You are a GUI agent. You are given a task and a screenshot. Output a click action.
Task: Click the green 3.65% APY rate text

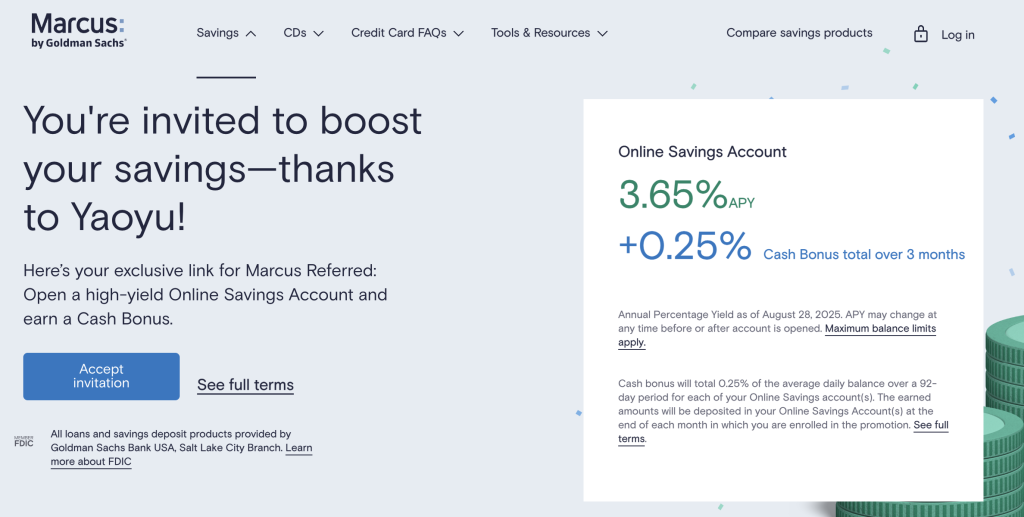pyautogui.click(x=672, y=195)
